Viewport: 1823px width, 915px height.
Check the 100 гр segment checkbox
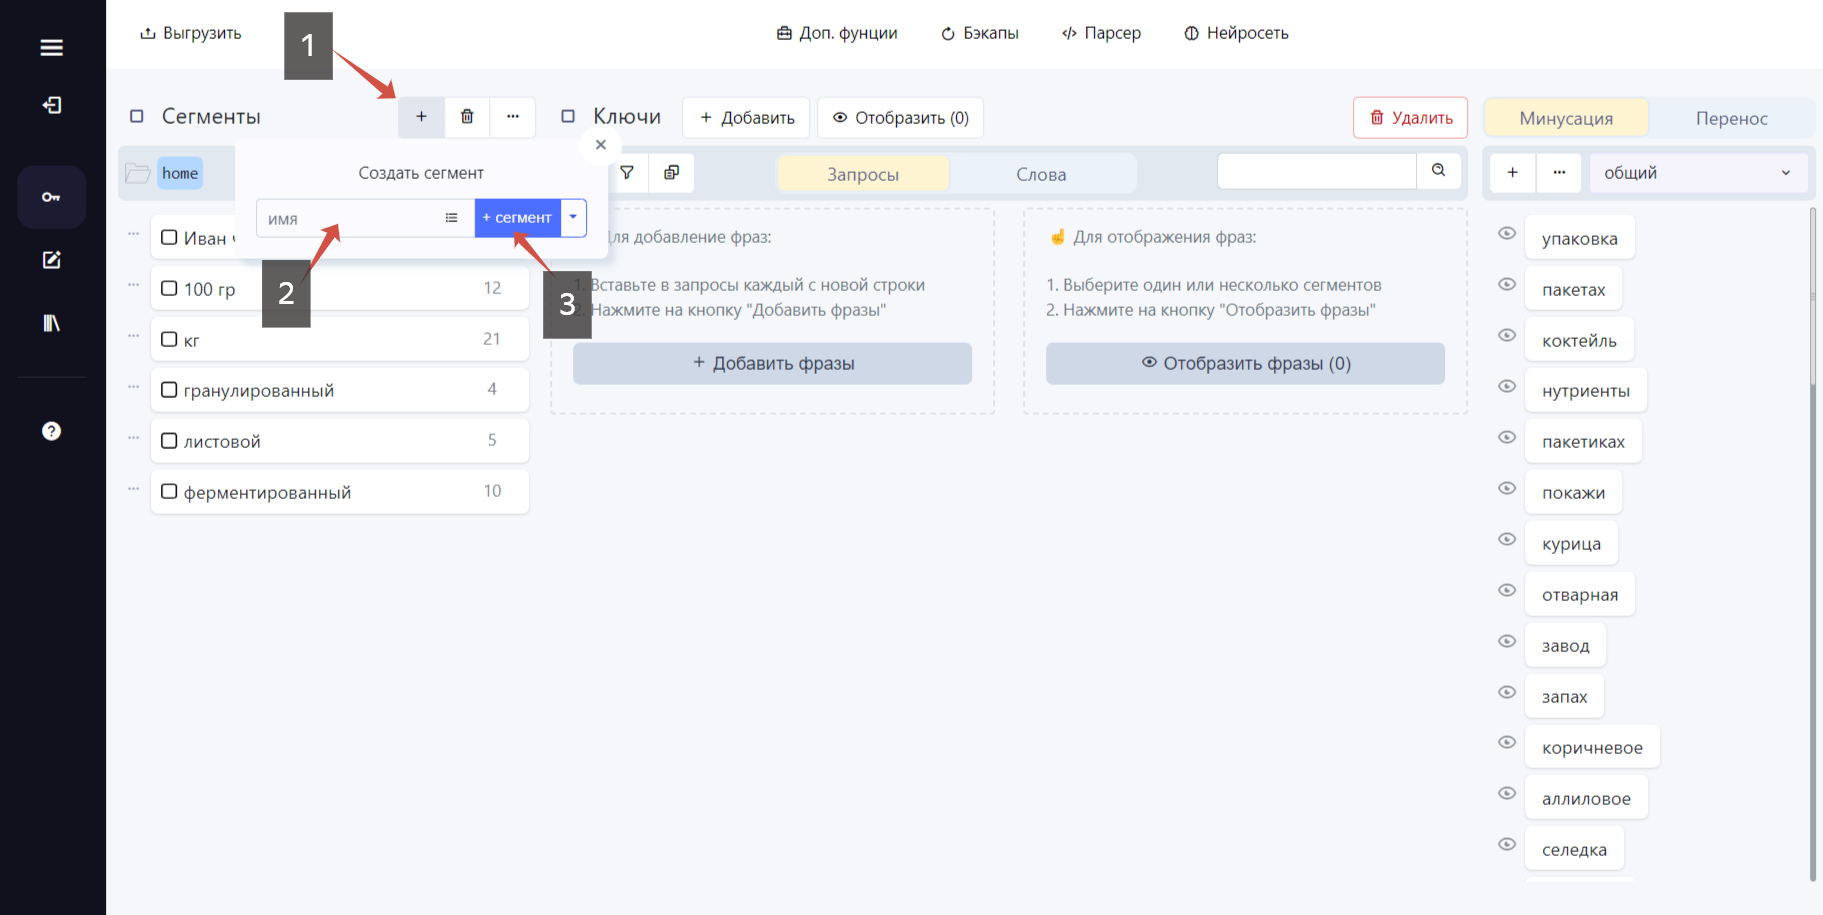[169, 288]
